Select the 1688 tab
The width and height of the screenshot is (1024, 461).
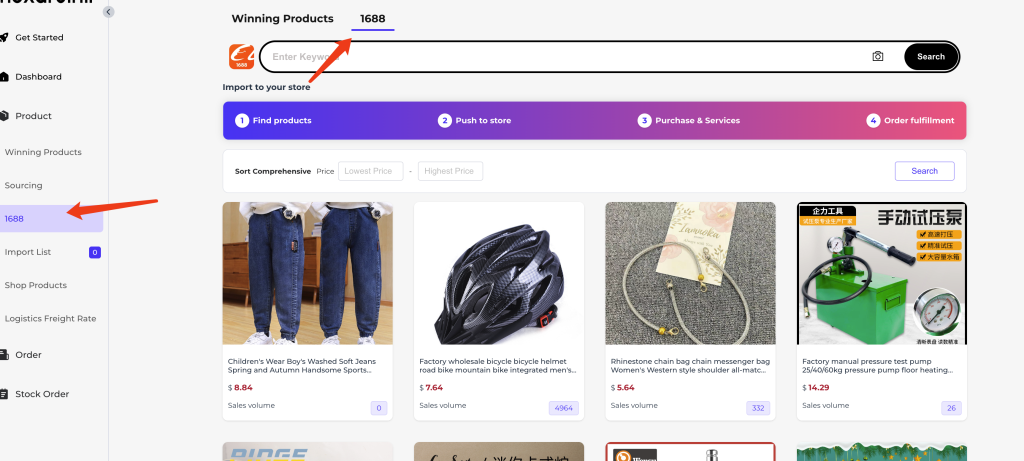(x=373, y=19)
